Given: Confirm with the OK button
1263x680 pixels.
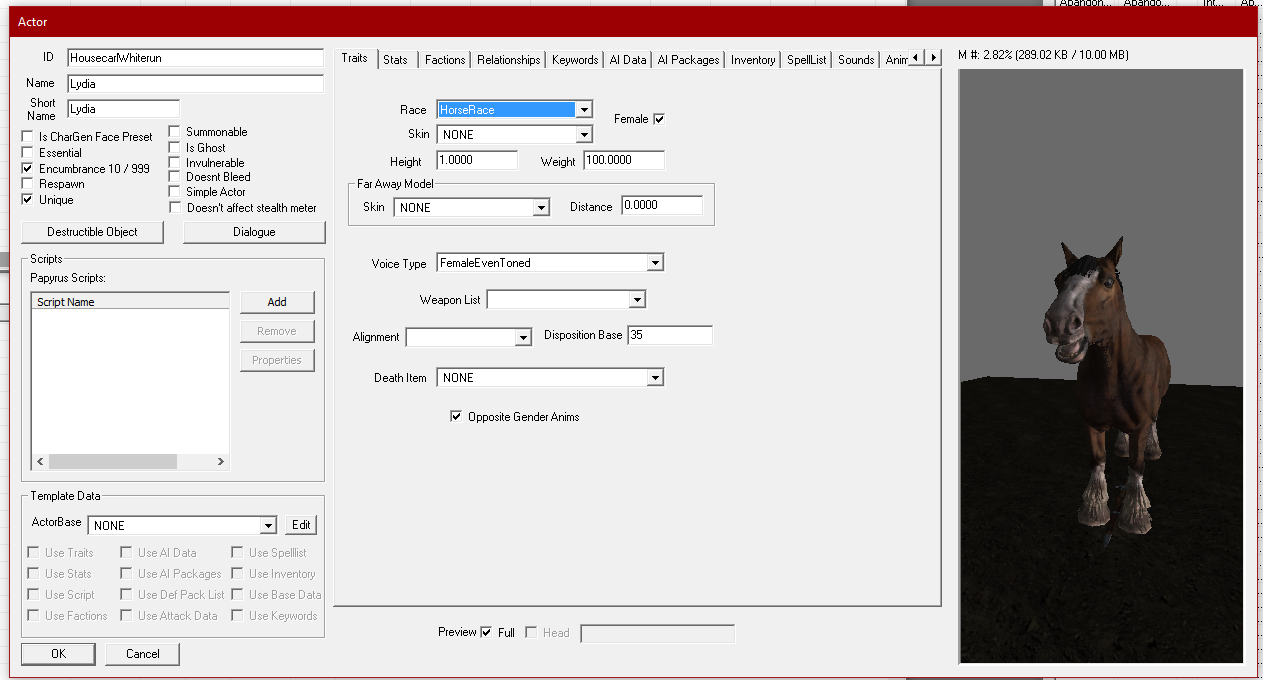Looking at the screenshot, I should click(58, 654).
